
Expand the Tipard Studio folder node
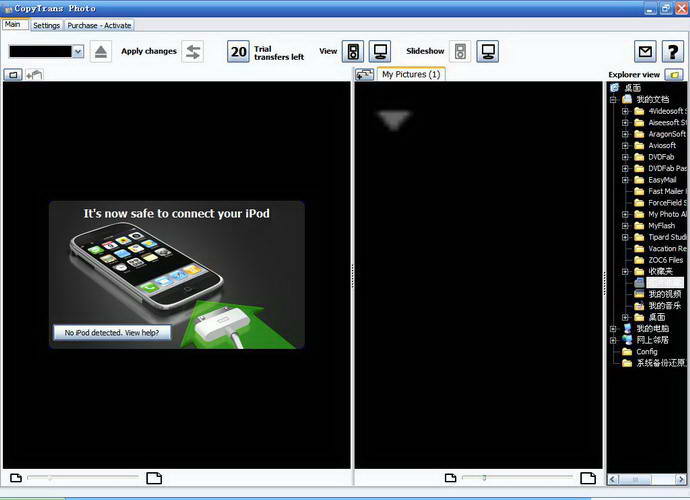[x=625, y=237]
